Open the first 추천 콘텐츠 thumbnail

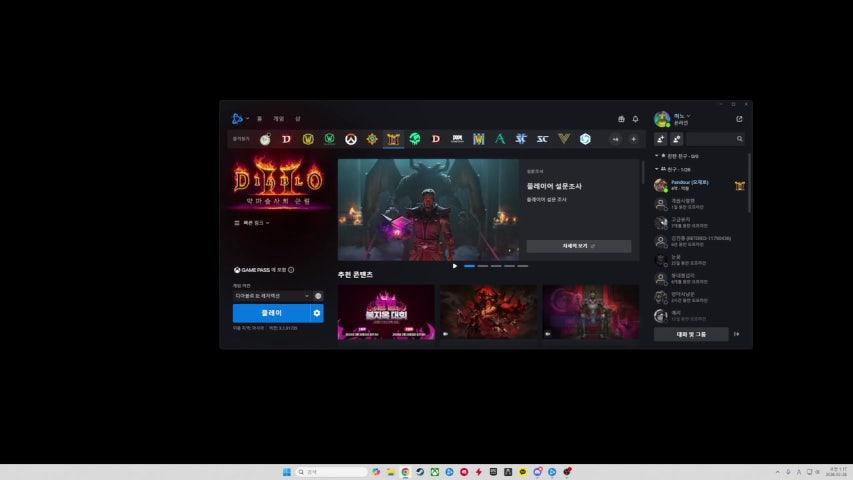click(x=386, y=312)
